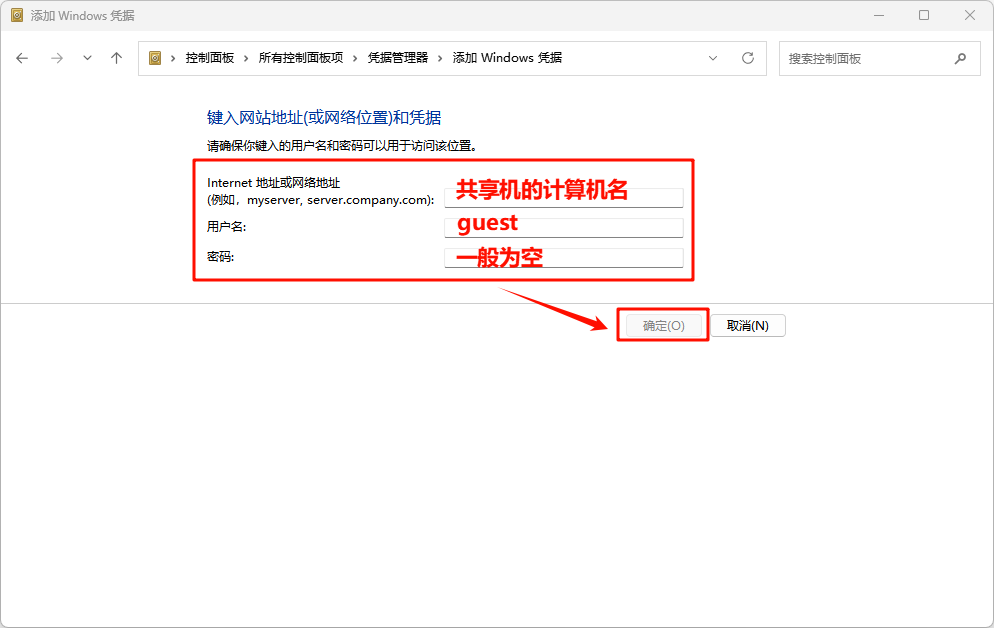Expand chevron after 所有控制面板项 breadcrumb
This screenshot has height=628, width=994.
tap(355, 58)
